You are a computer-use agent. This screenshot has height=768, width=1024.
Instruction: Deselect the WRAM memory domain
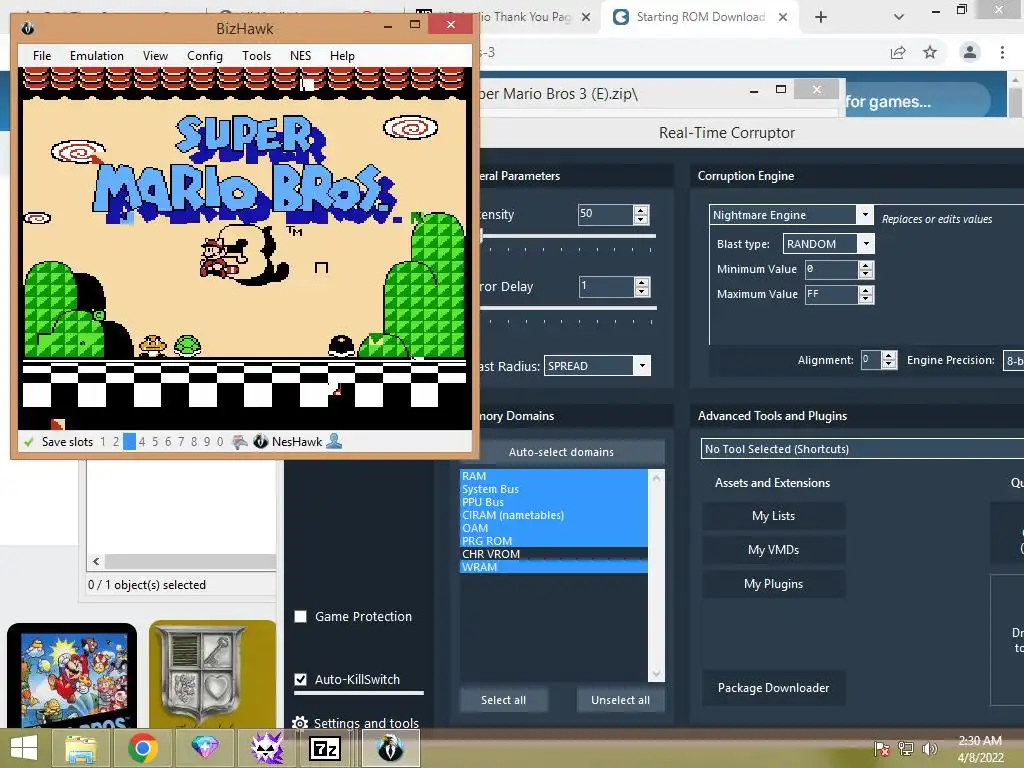tap(554, 567)
